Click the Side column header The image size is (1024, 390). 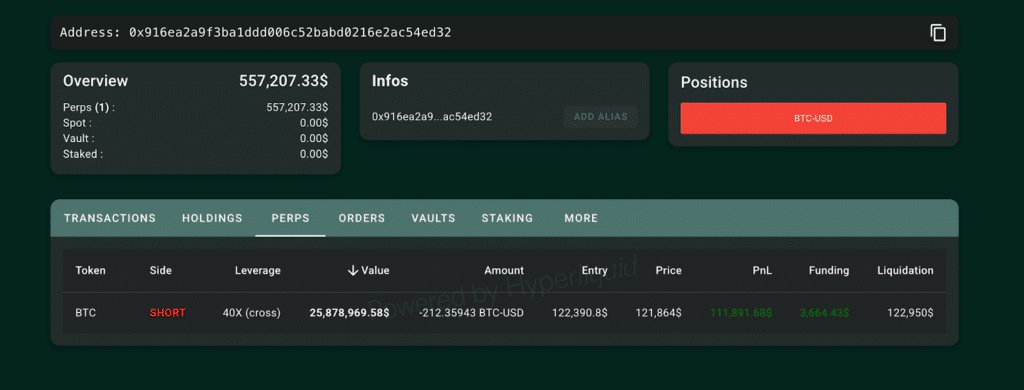[161, 270]
